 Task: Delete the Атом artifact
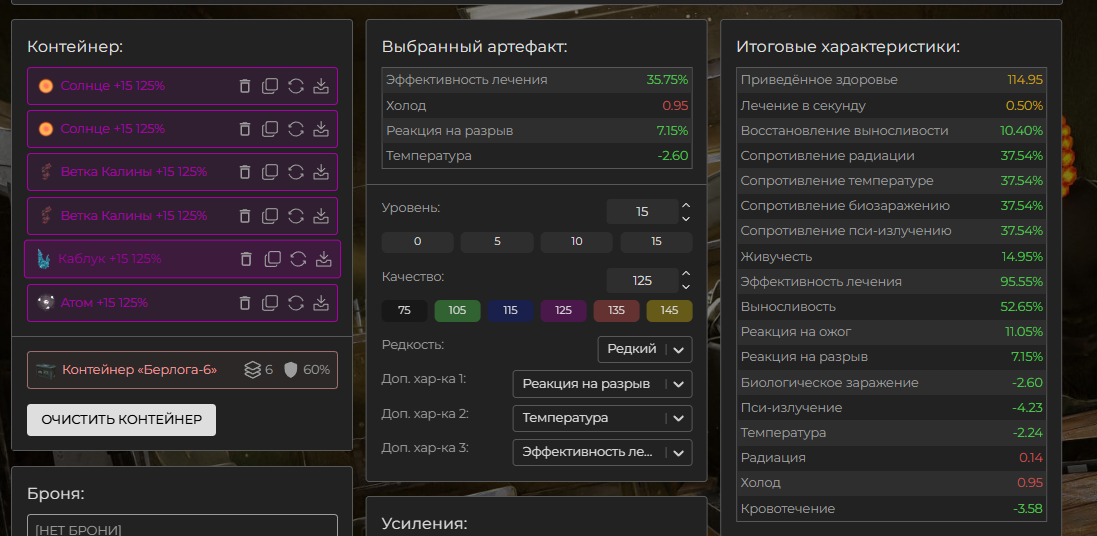pos(245,303)
